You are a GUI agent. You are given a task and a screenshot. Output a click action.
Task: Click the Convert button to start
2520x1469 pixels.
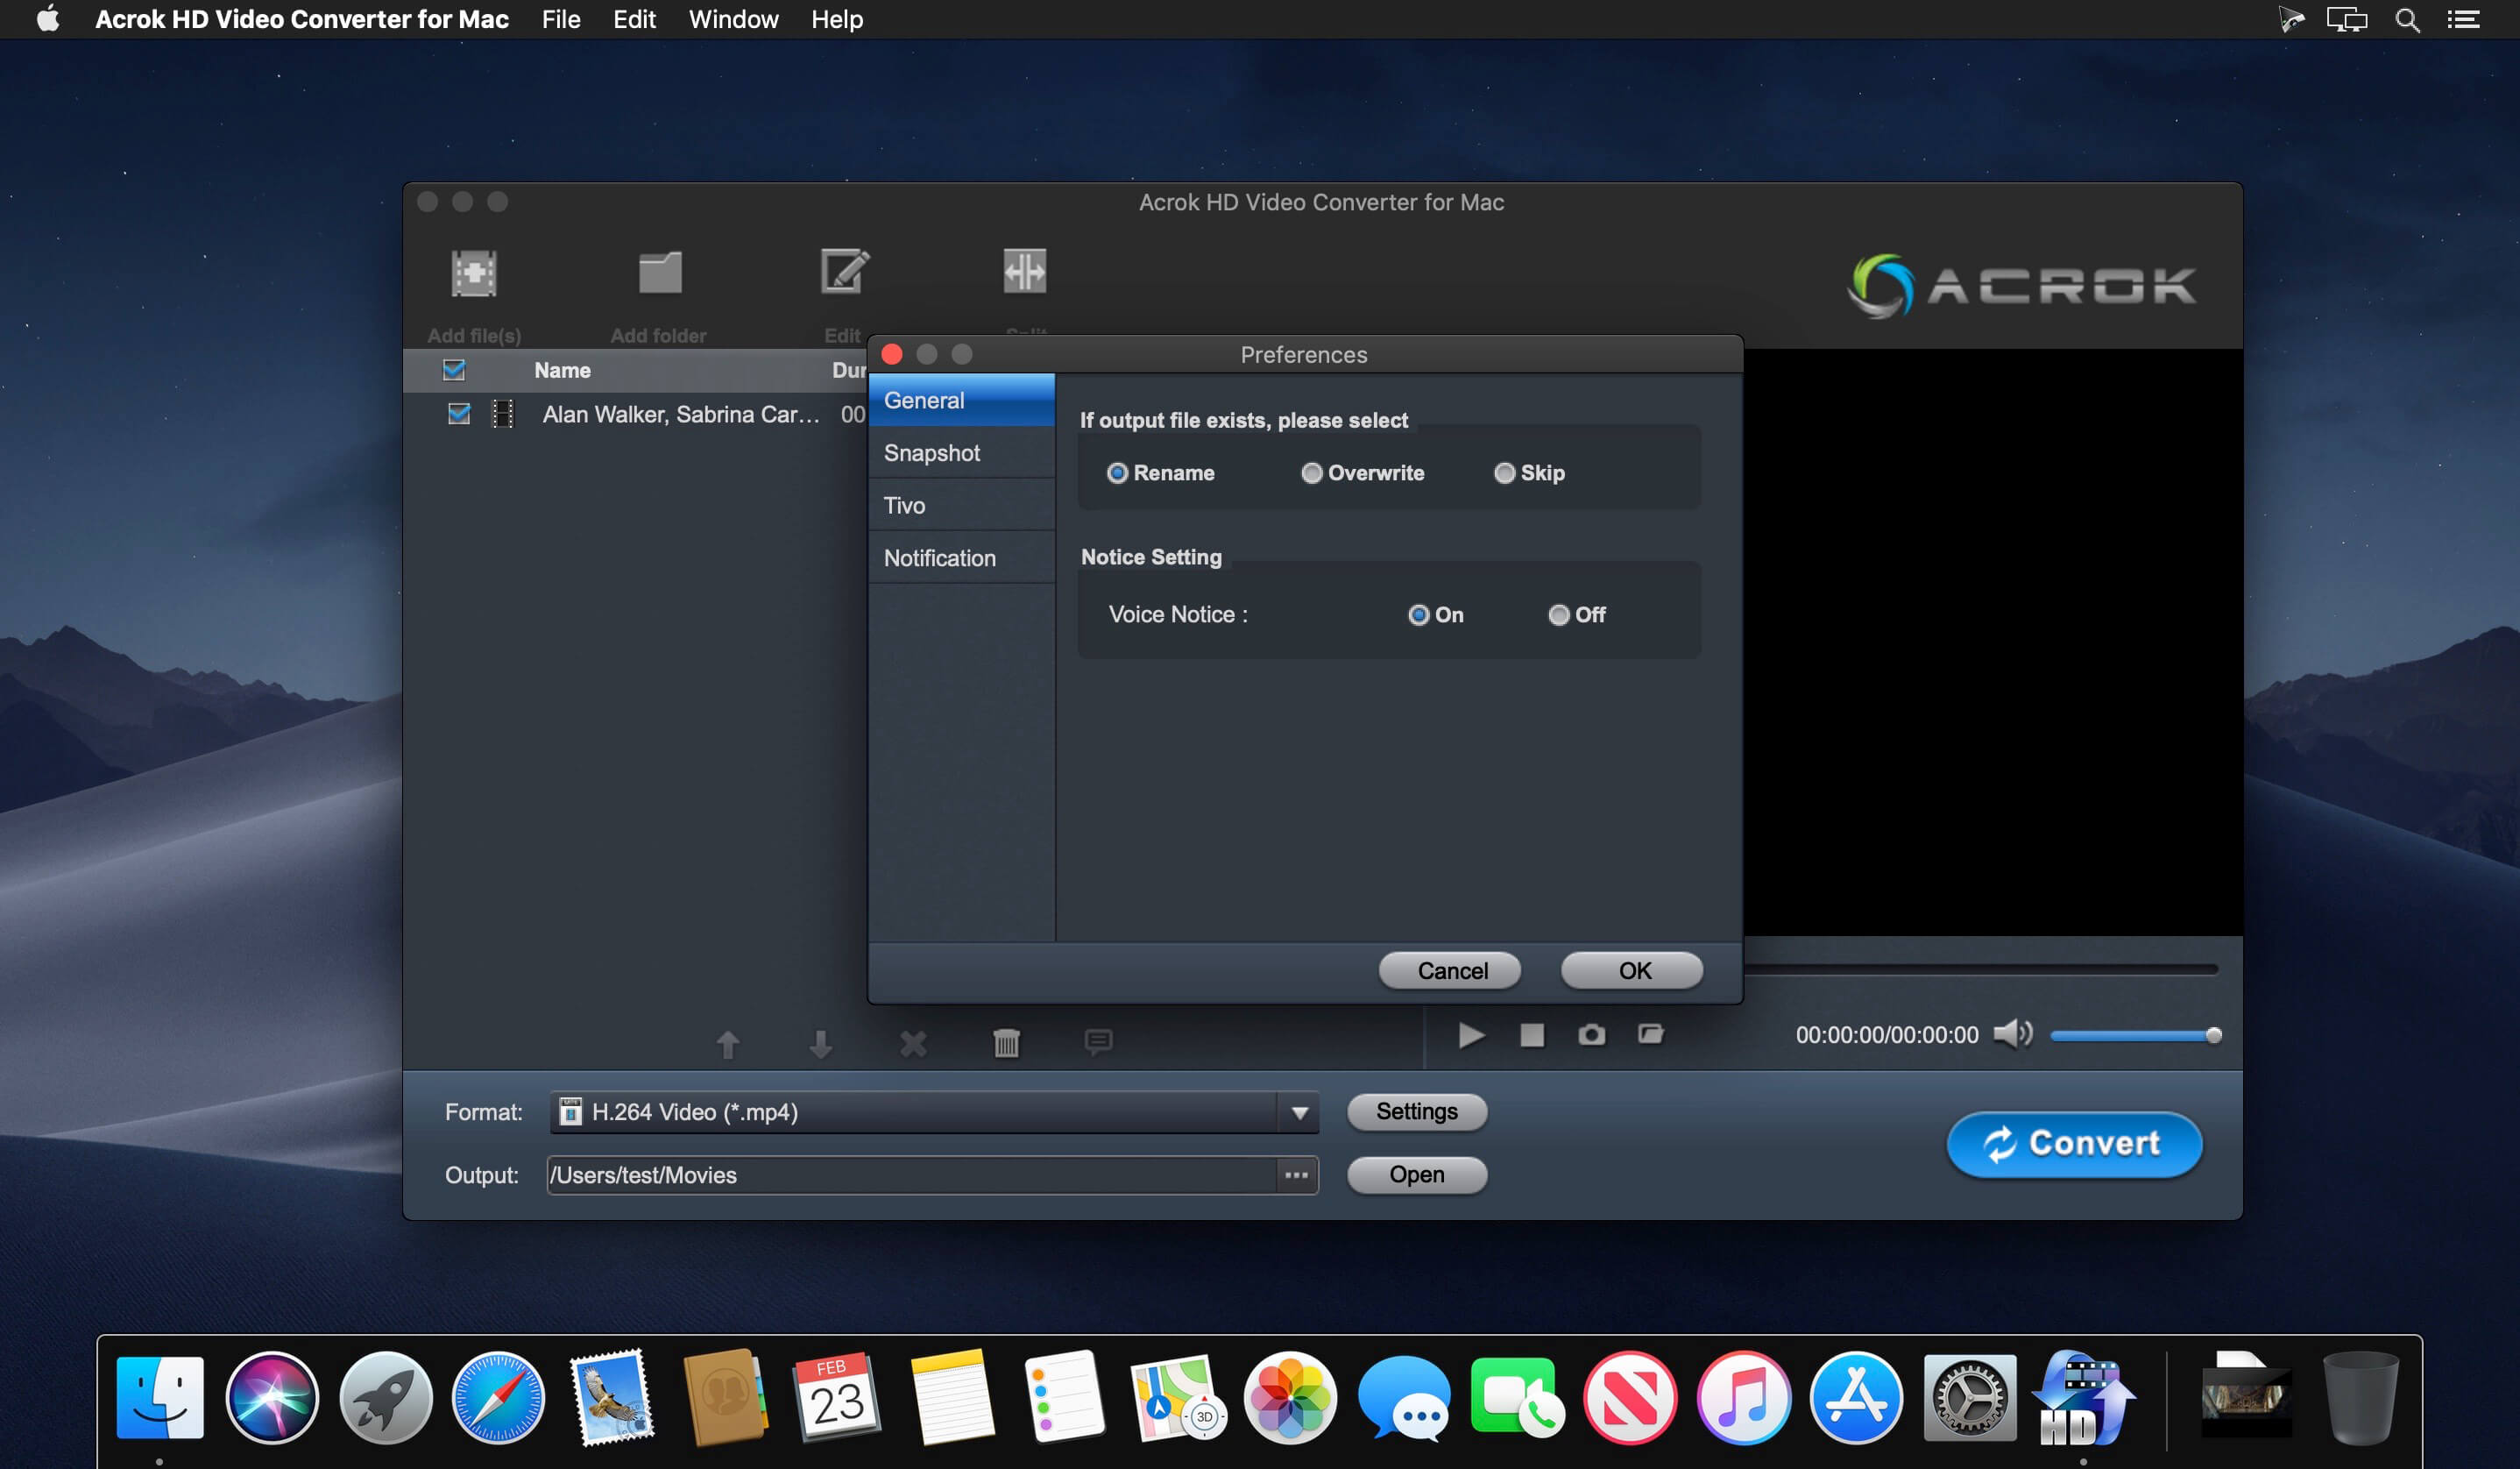click(2072, 1140)
